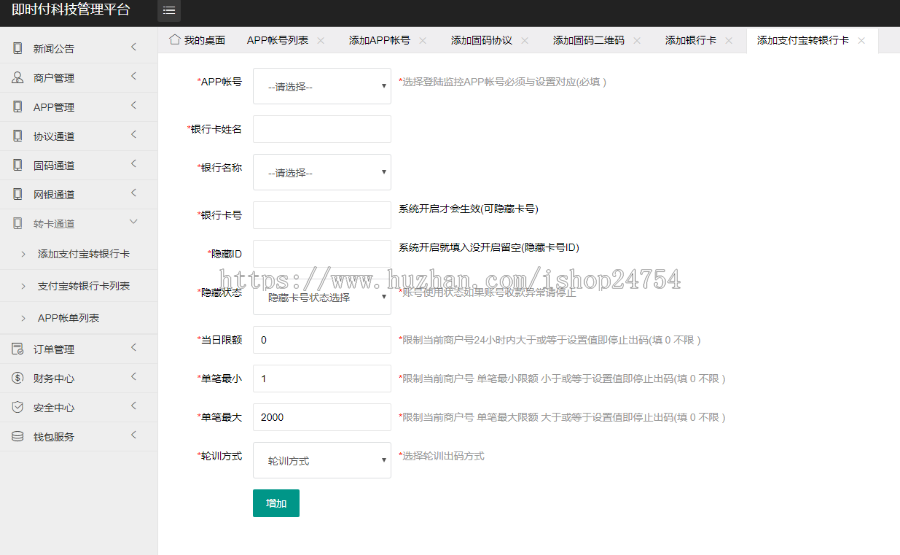Screen dimensions: 900x555
Task: Click the 协议通道 sidebar icon
Action: (x=18, y=136)
